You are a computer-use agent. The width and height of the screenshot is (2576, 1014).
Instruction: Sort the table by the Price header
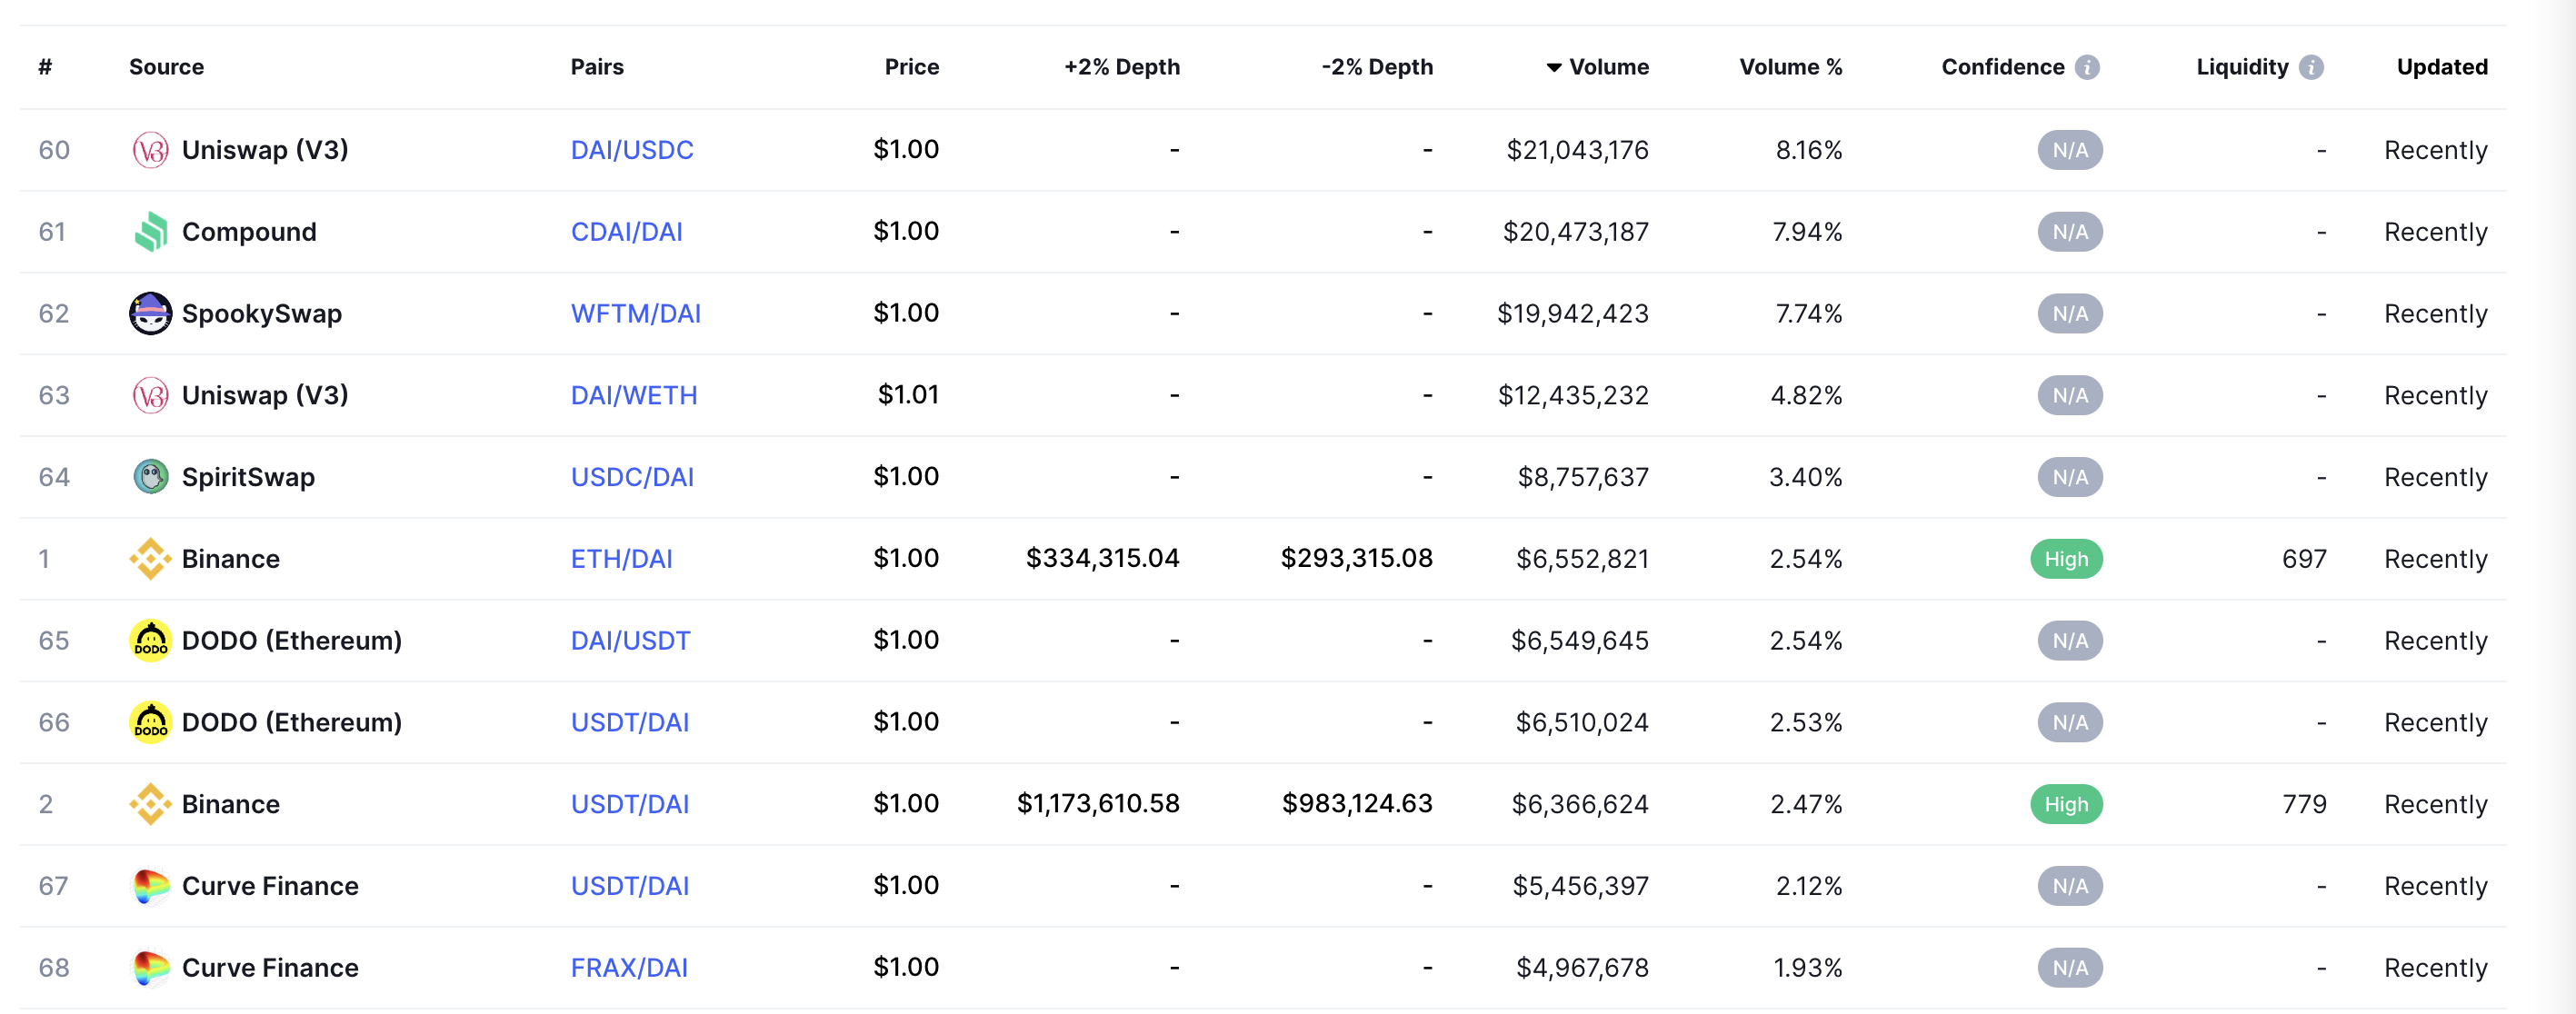[911, 67]
